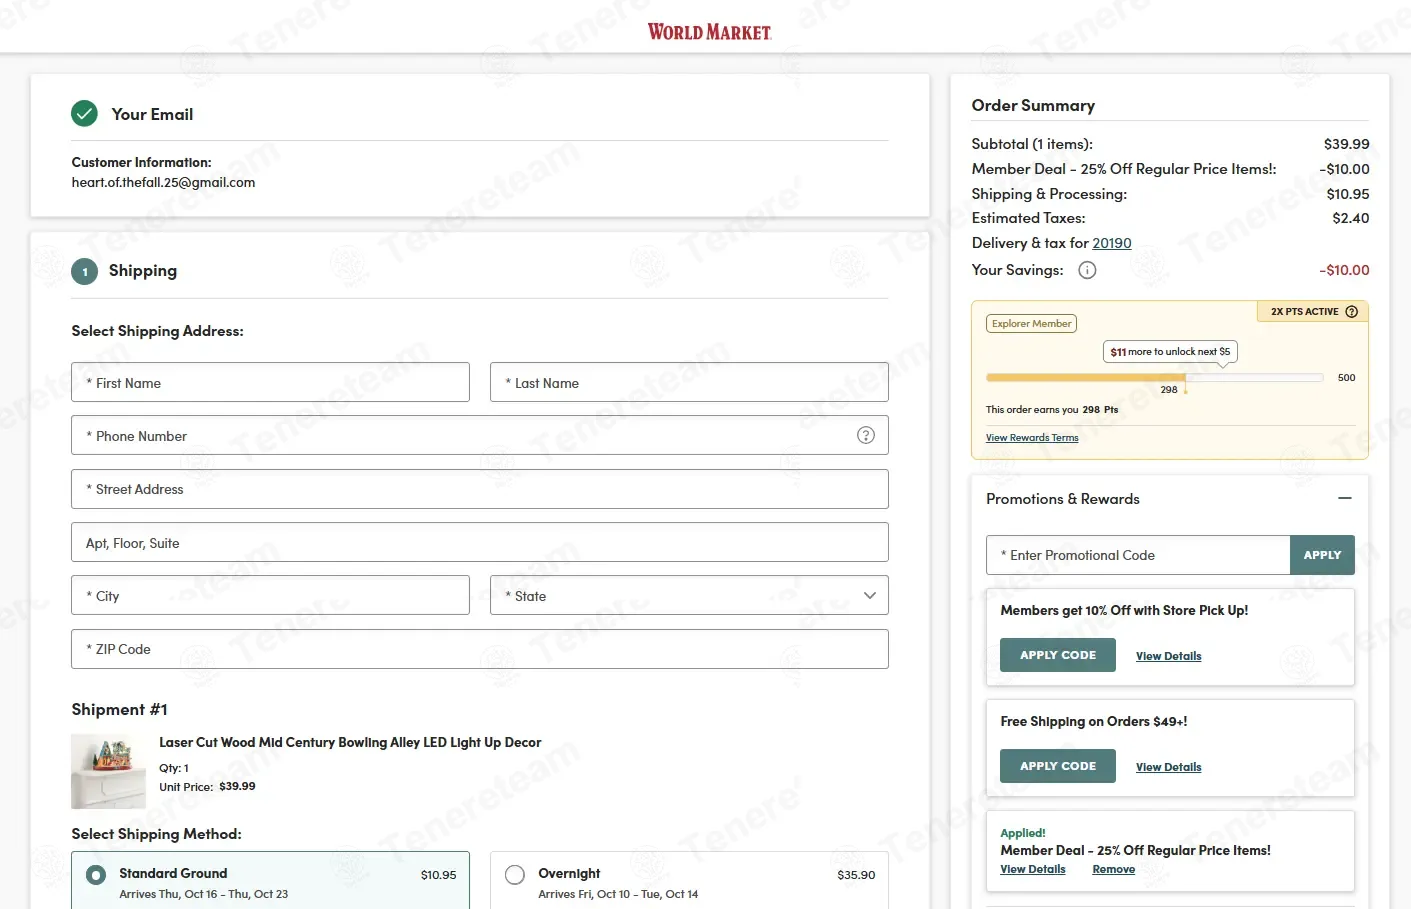Show Your Savings info icon
Image resolution: width=1411 pixels, height=909 pixels.
click(x=1087, y=270)
